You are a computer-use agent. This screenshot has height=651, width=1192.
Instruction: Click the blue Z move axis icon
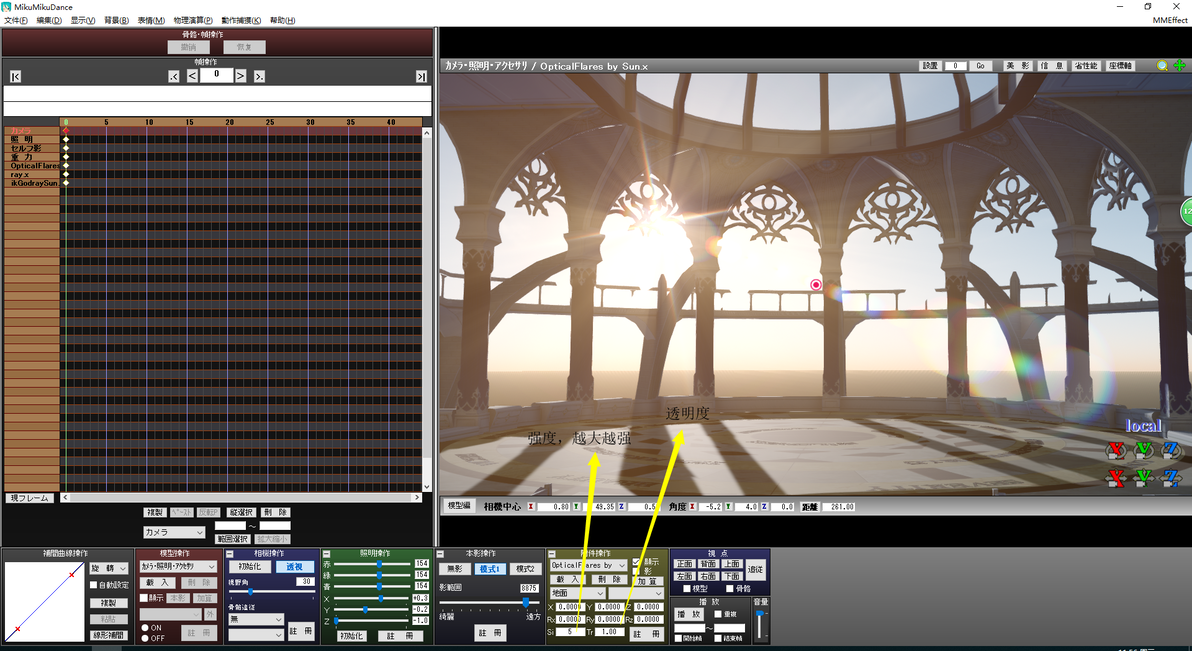(1171, 478)
